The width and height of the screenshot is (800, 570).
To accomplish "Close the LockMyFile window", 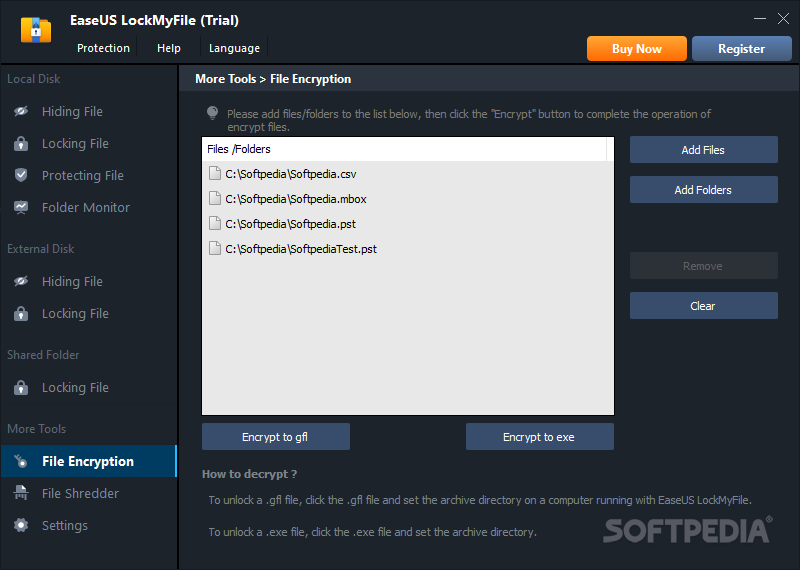I will (x=783, y=19).
